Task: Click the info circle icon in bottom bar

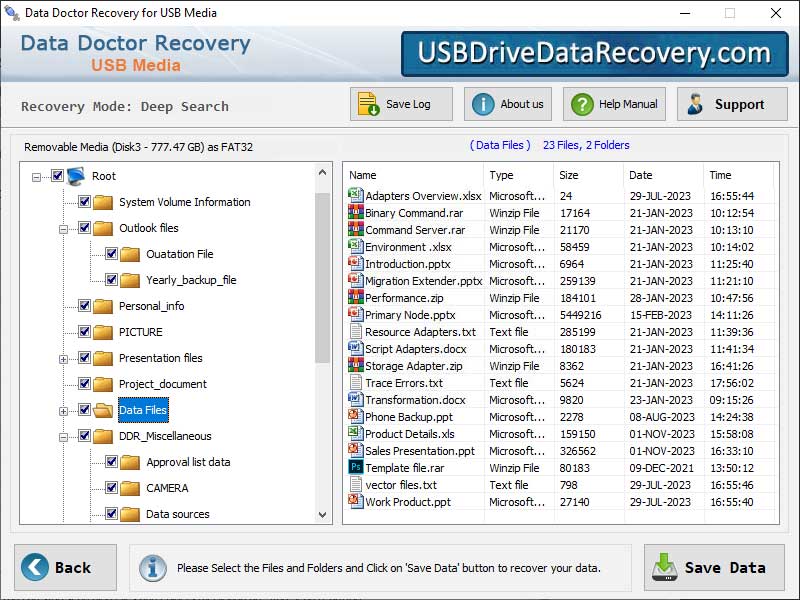Action: pos(152,568)
